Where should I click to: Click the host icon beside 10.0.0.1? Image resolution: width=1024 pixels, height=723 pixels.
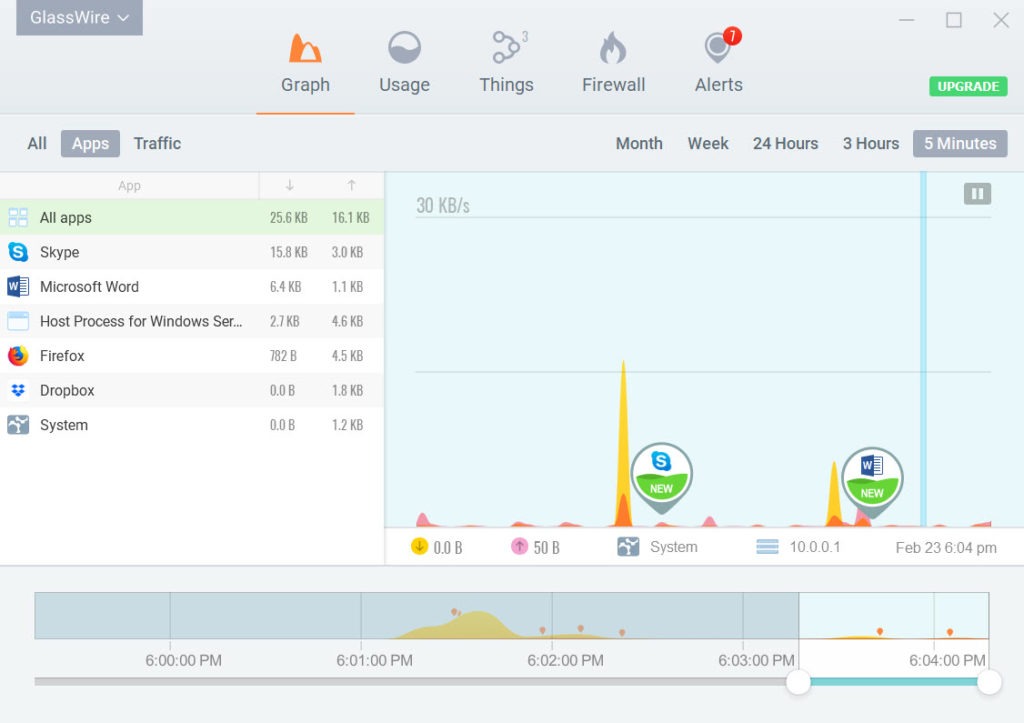[x=767, y=547]
